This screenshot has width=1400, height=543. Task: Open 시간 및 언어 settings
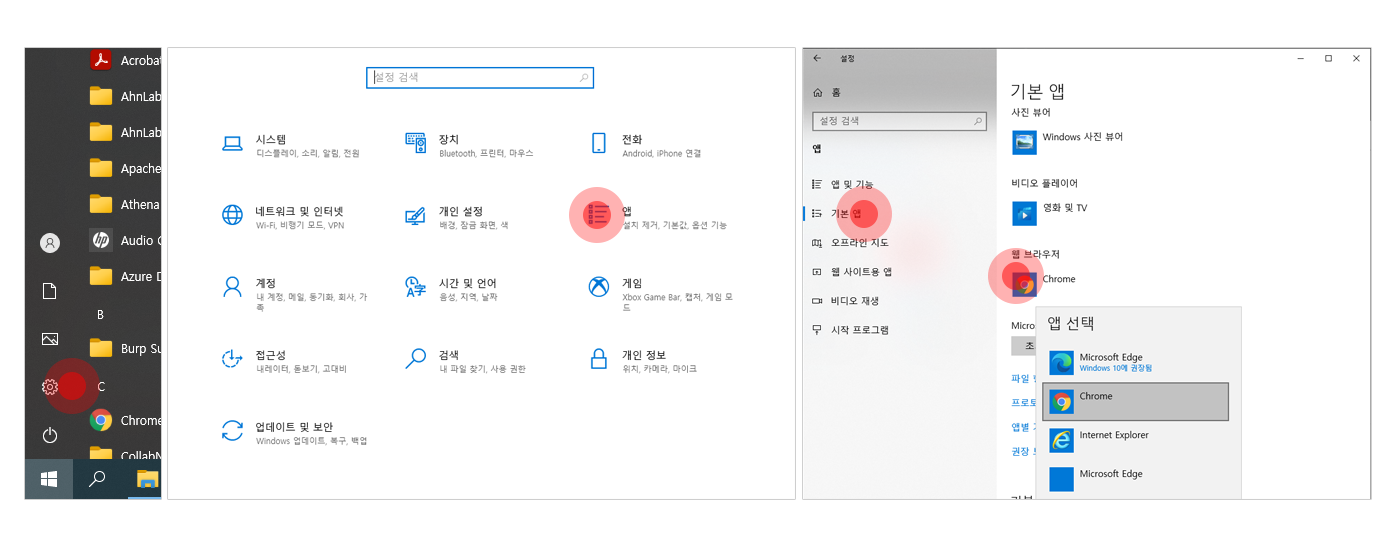(x=452, y=289)
